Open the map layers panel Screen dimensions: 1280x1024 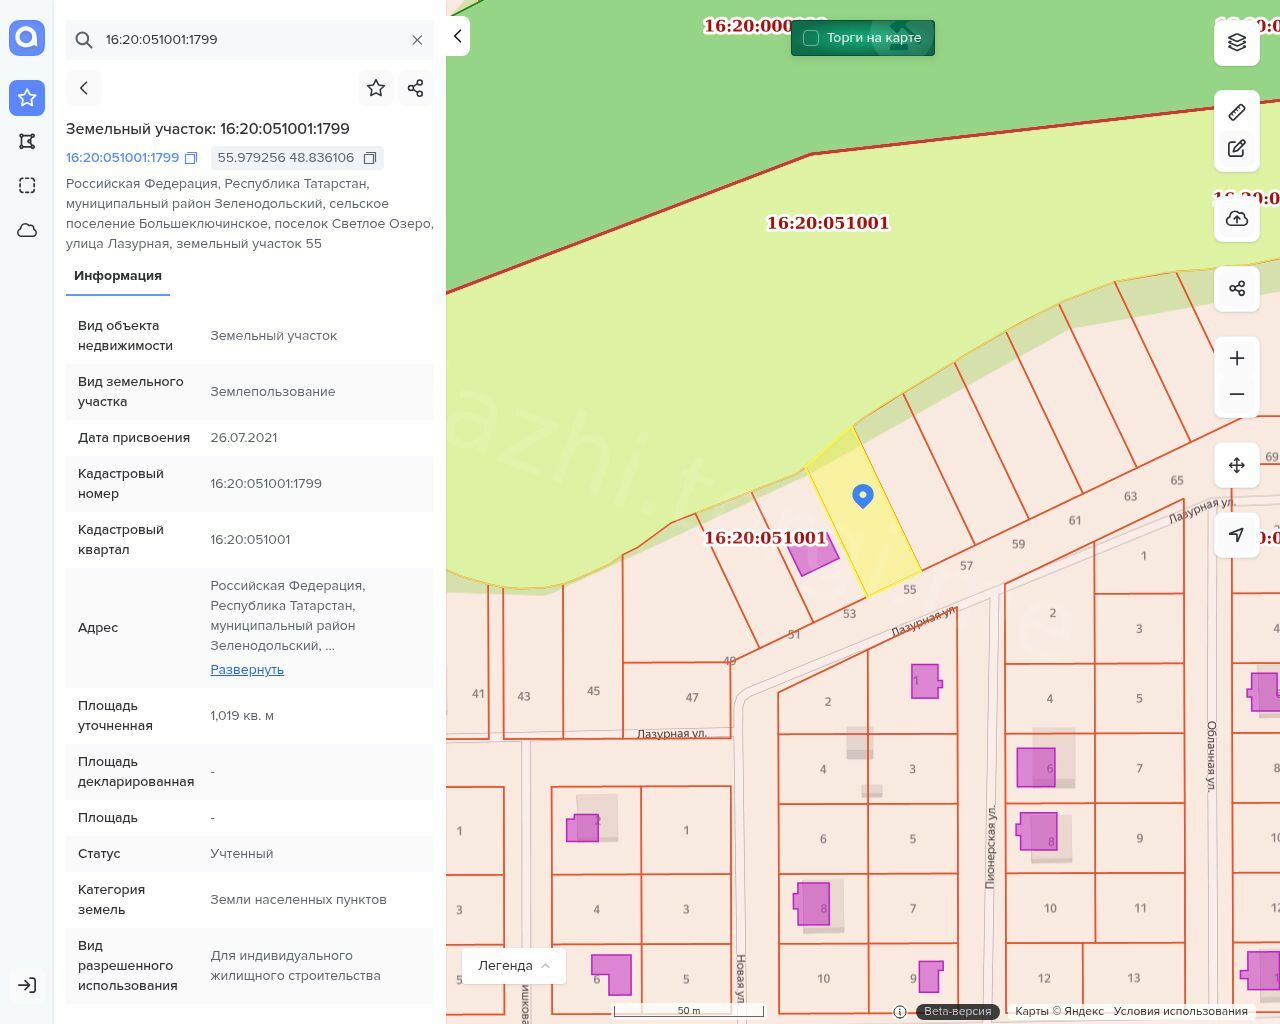(1236, 42)
